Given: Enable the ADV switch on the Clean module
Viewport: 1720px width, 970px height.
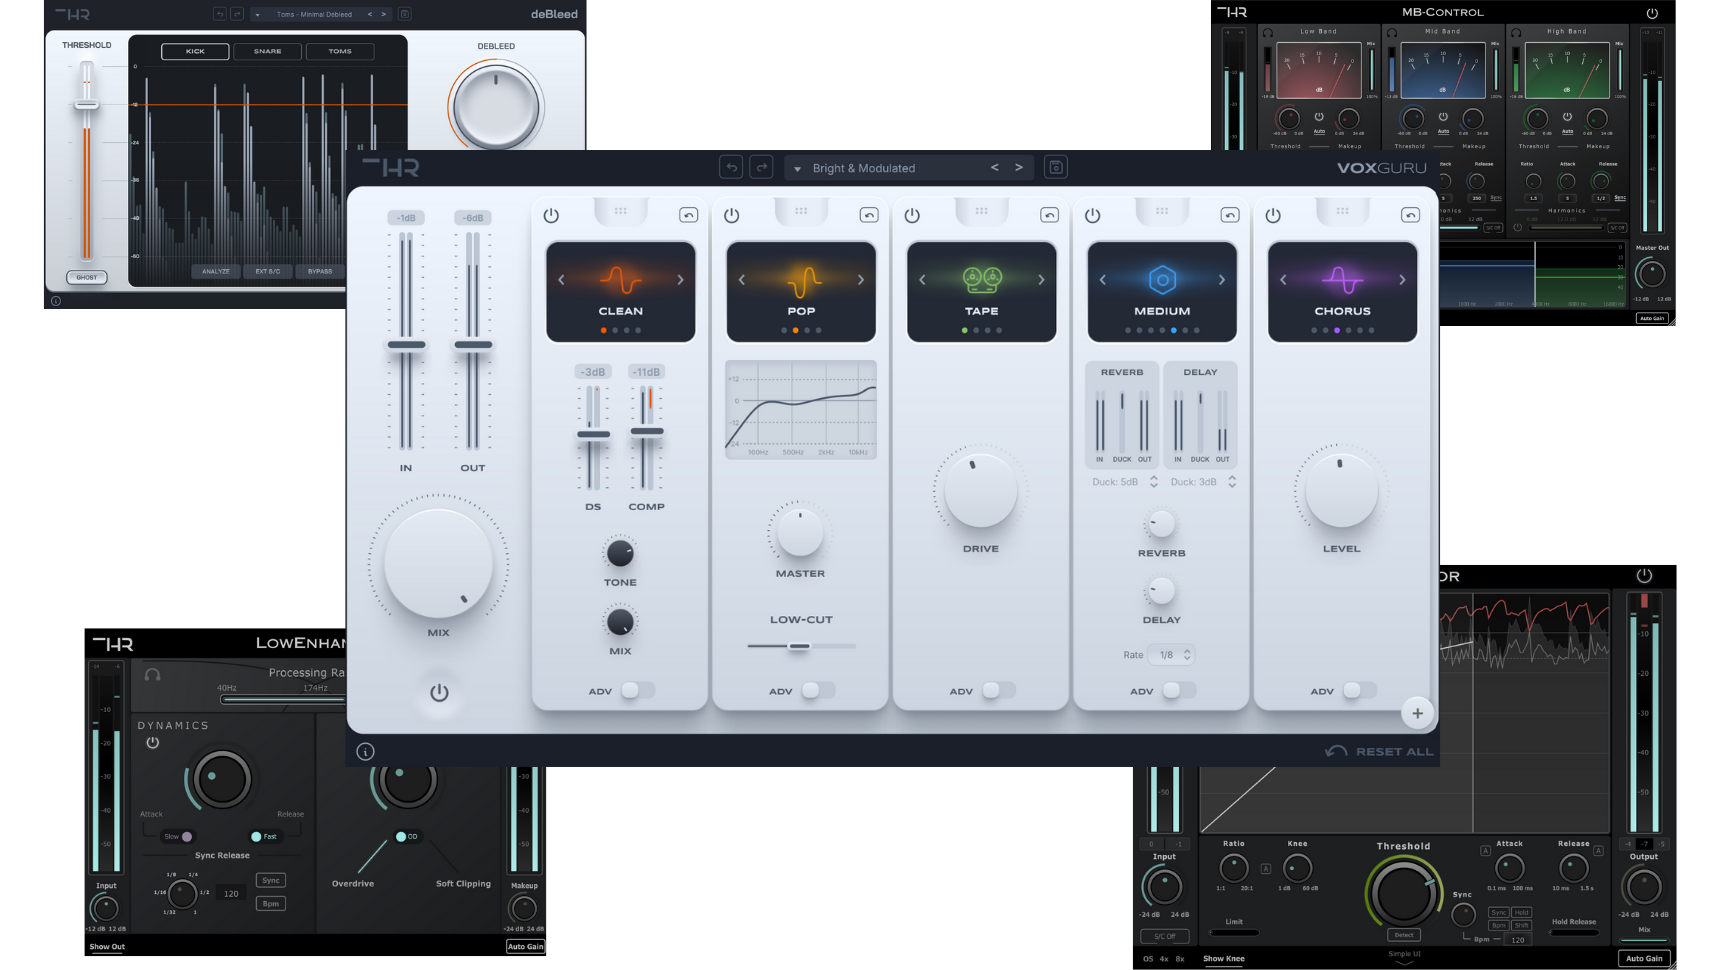Looking at the screenshot, I should point(640,690).
